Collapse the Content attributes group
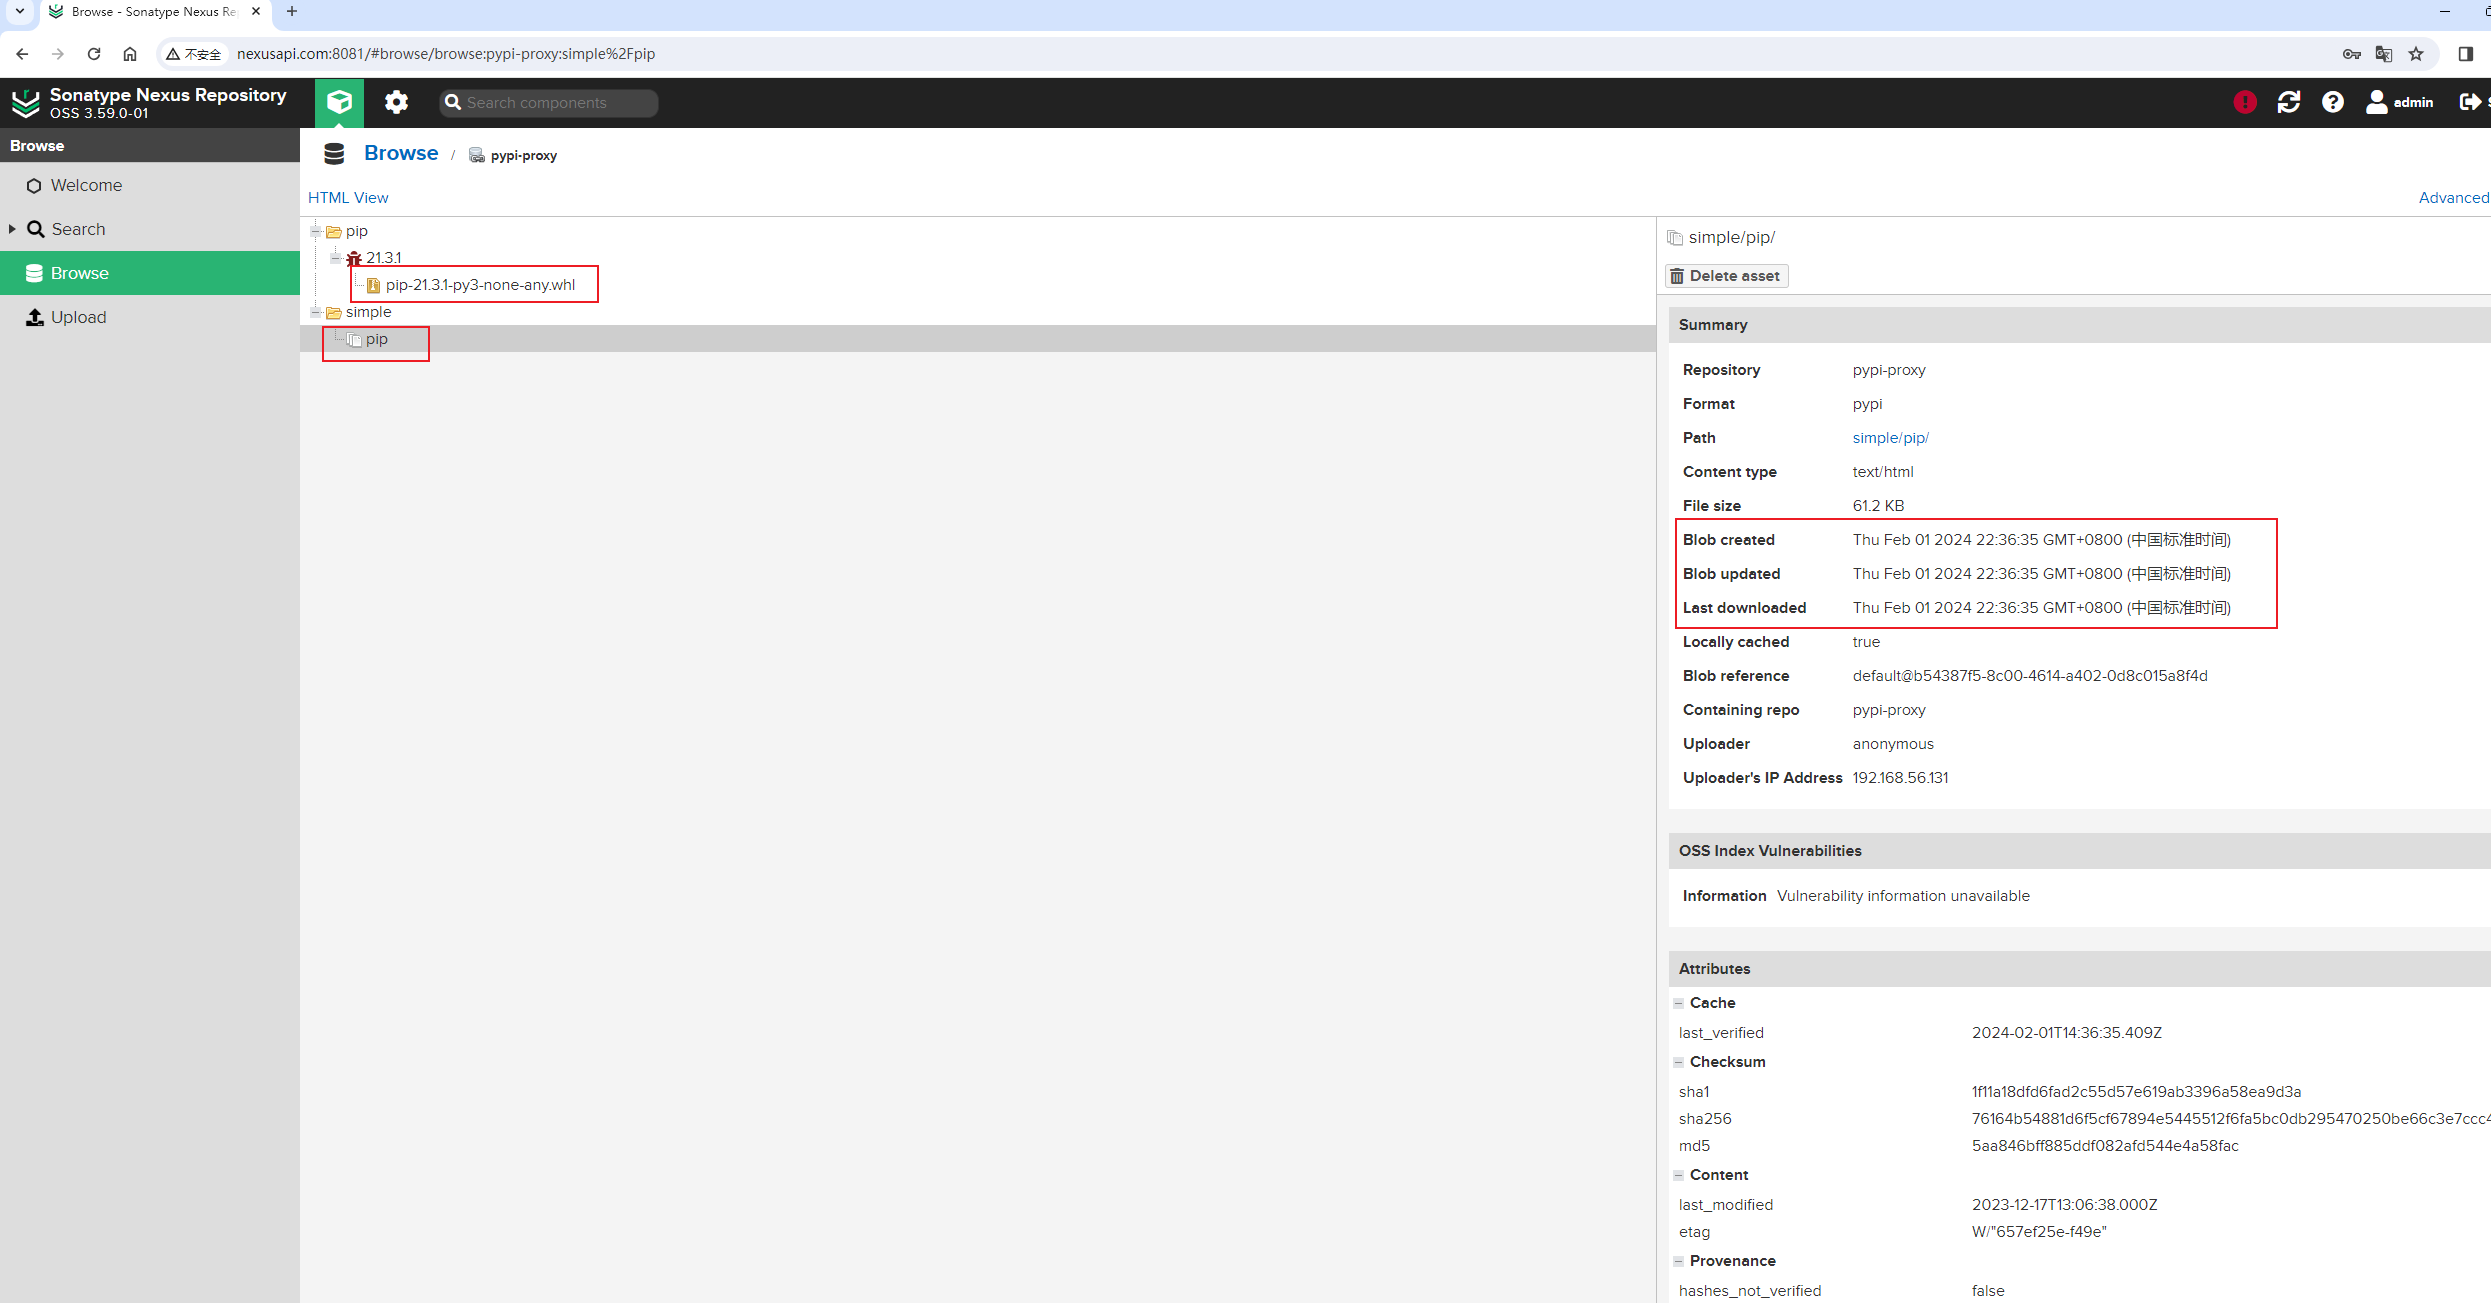 pyautogui.click(x=1679, y=1175)
